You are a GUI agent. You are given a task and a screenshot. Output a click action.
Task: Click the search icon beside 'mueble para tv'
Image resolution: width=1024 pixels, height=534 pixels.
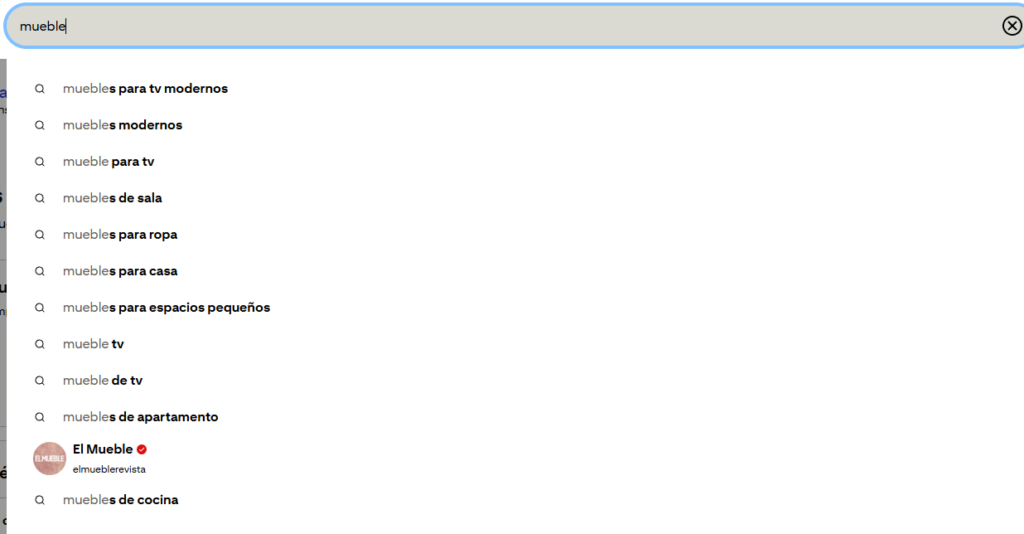point(40,162)
